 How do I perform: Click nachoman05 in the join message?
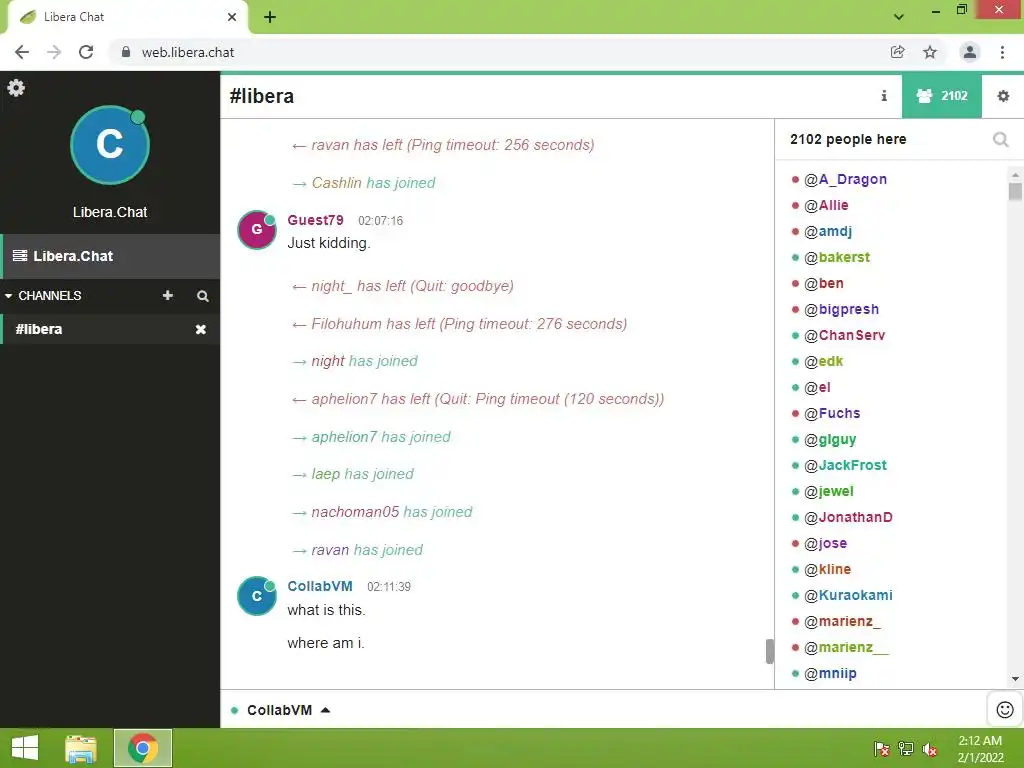[355, 512]
